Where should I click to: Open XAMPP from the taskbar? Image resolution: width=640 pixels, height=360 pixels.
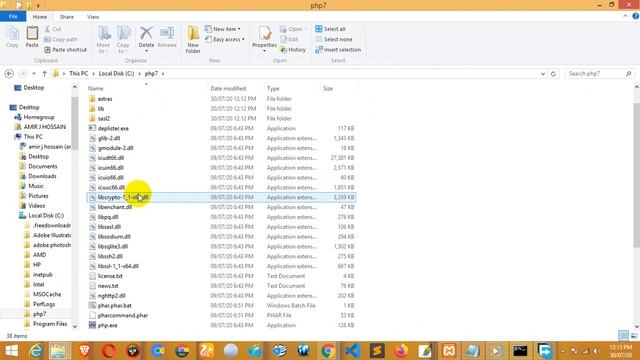point(449,351)
